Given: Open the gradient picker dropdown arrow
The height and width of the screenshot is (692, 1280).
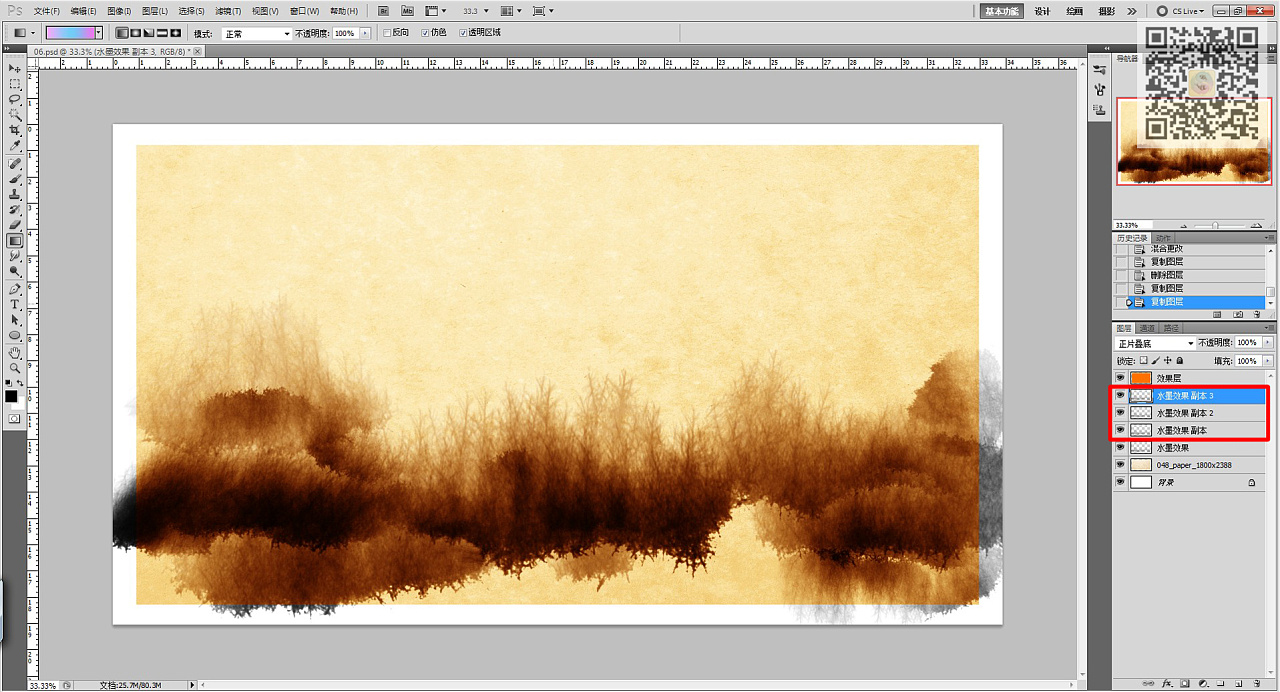Looking at the screenshot, I should pos(99,33).
